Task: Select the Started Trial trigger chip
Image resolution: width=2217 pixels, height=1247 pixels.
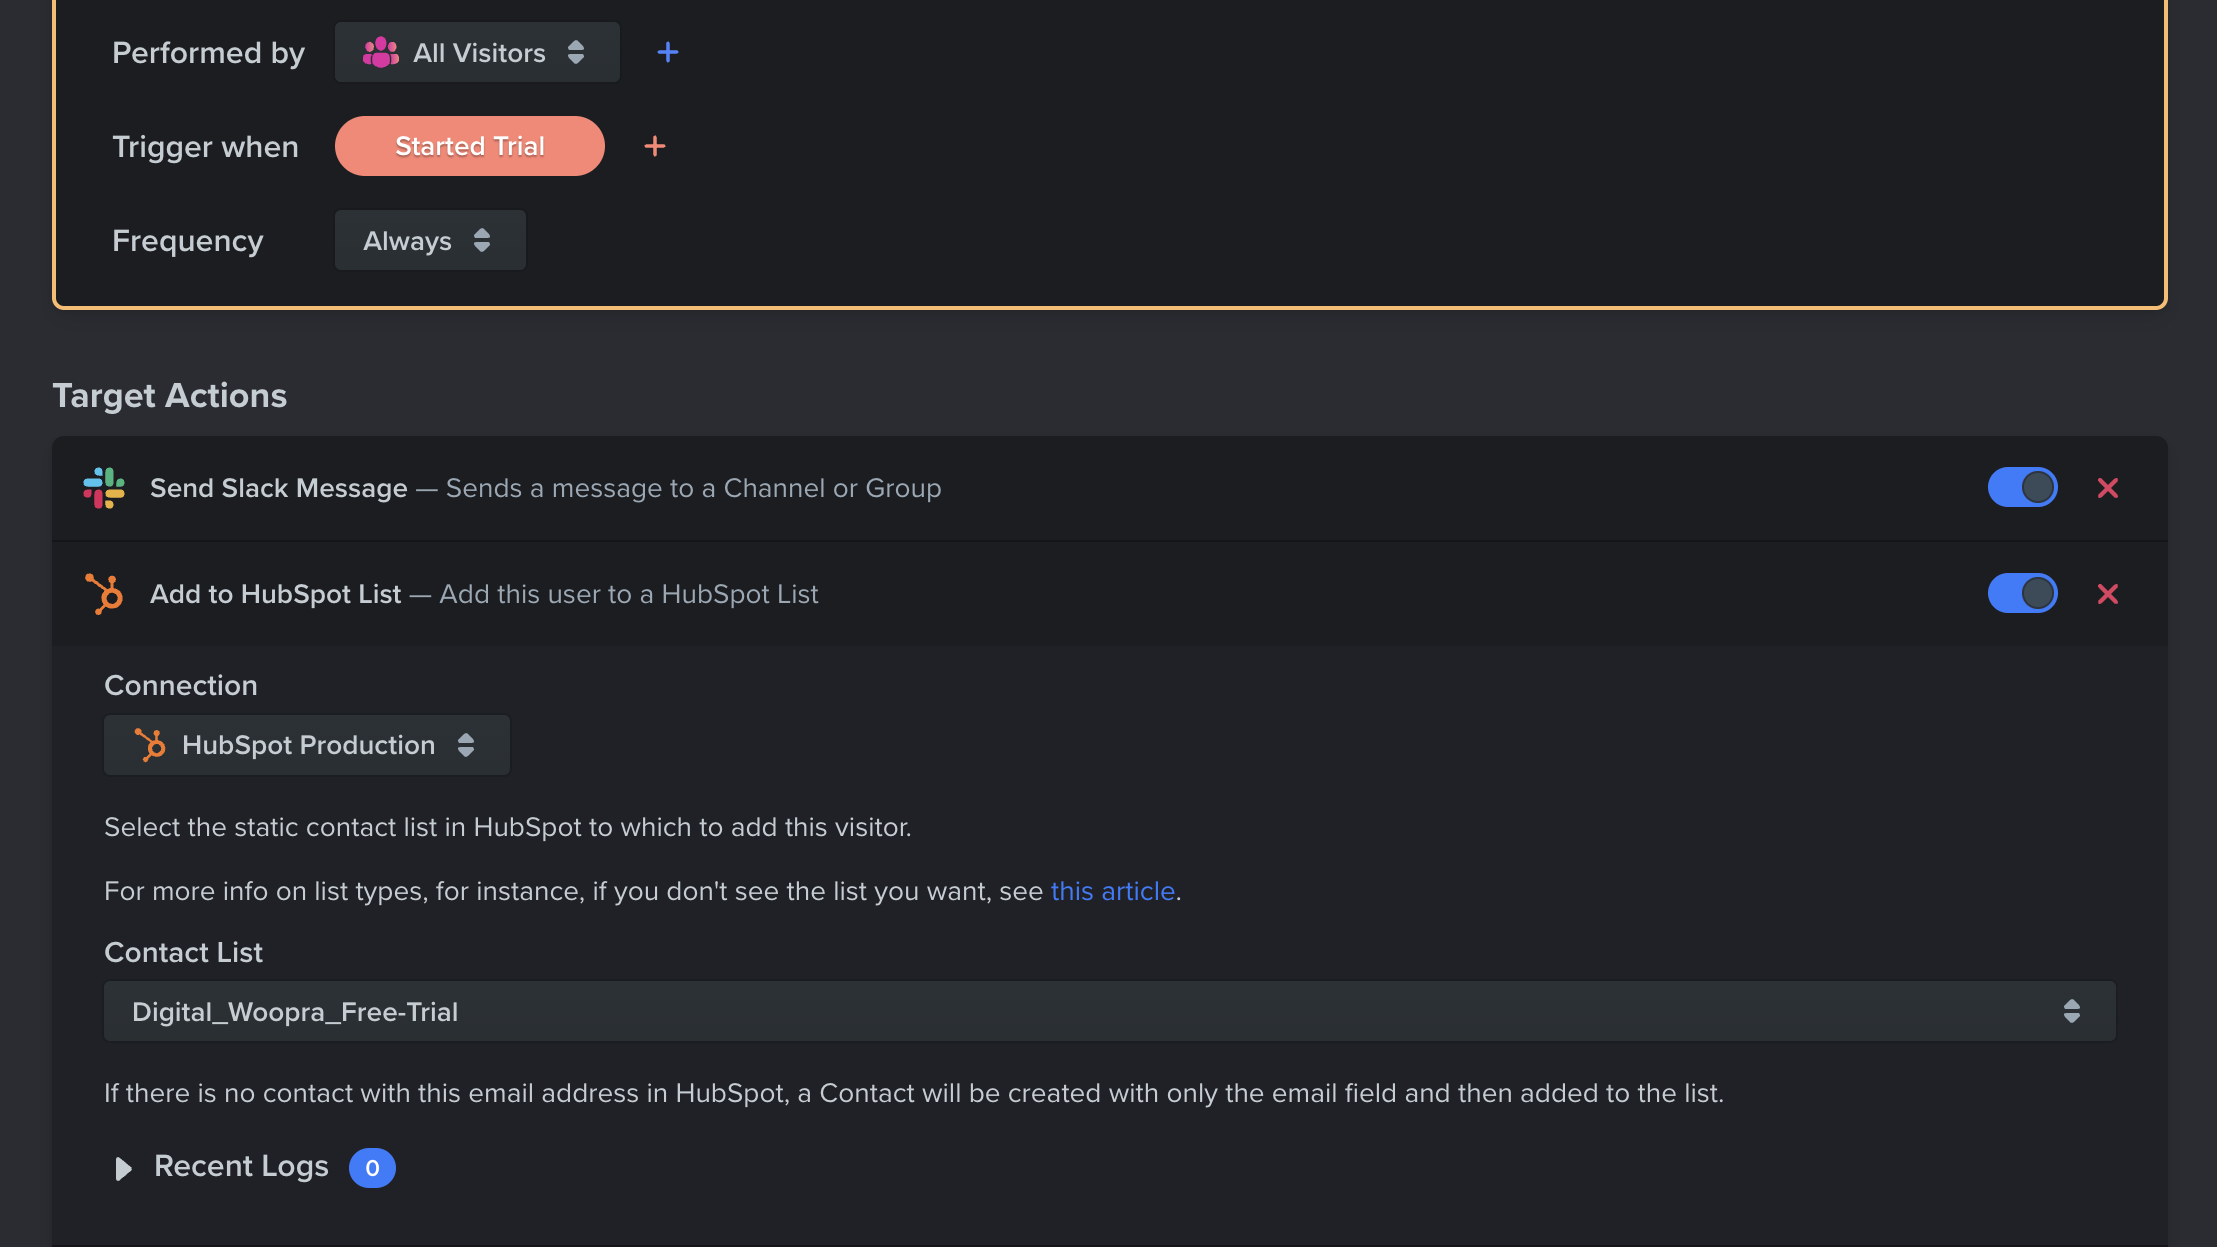Action: [x=469, y=146]
